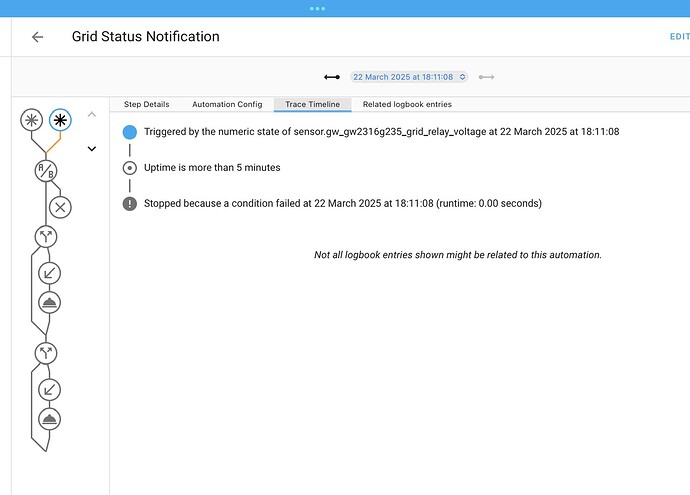
Task: Click the blue trigger timeline marker
Action: pyautogui.click(x=129, y=132)
